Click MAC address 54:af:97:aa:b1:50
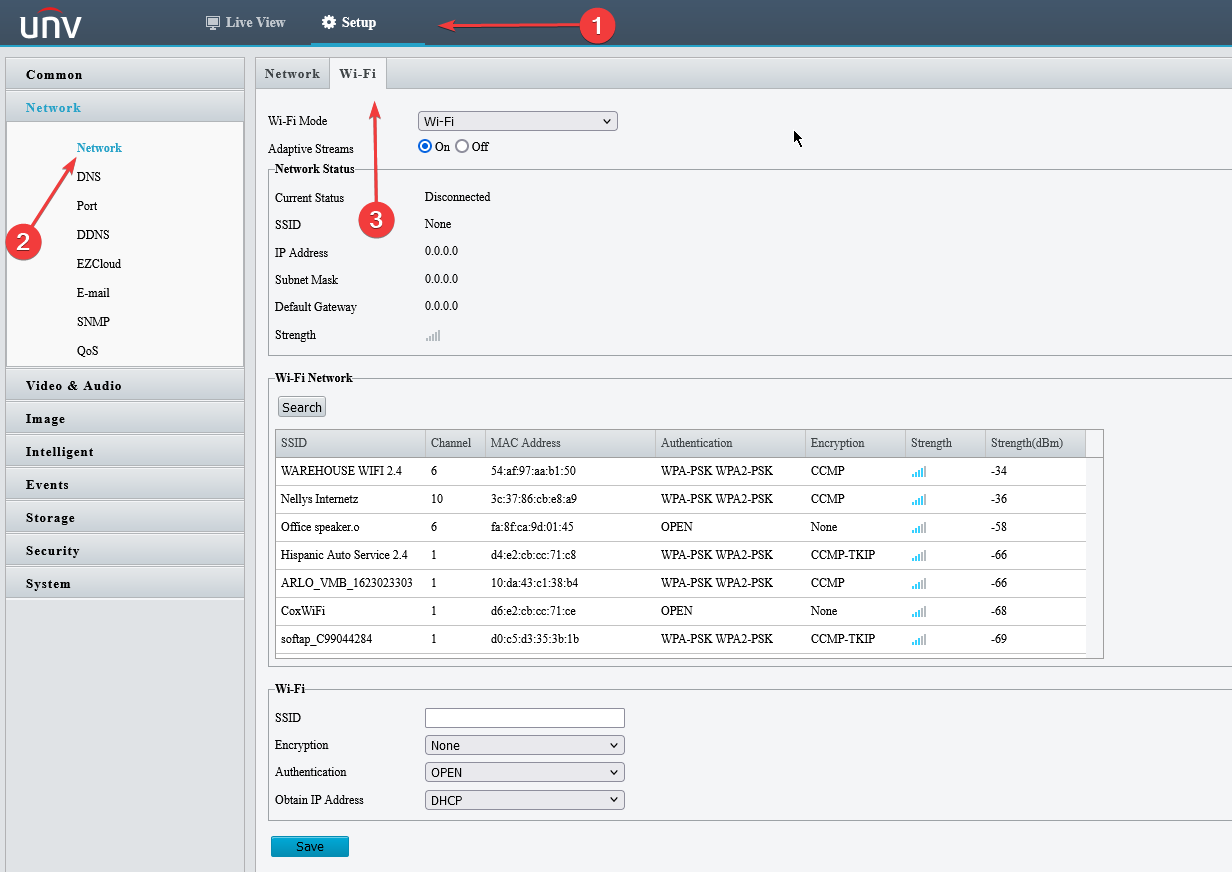The height and width of the screenshot is (872, 1232). 533,471
